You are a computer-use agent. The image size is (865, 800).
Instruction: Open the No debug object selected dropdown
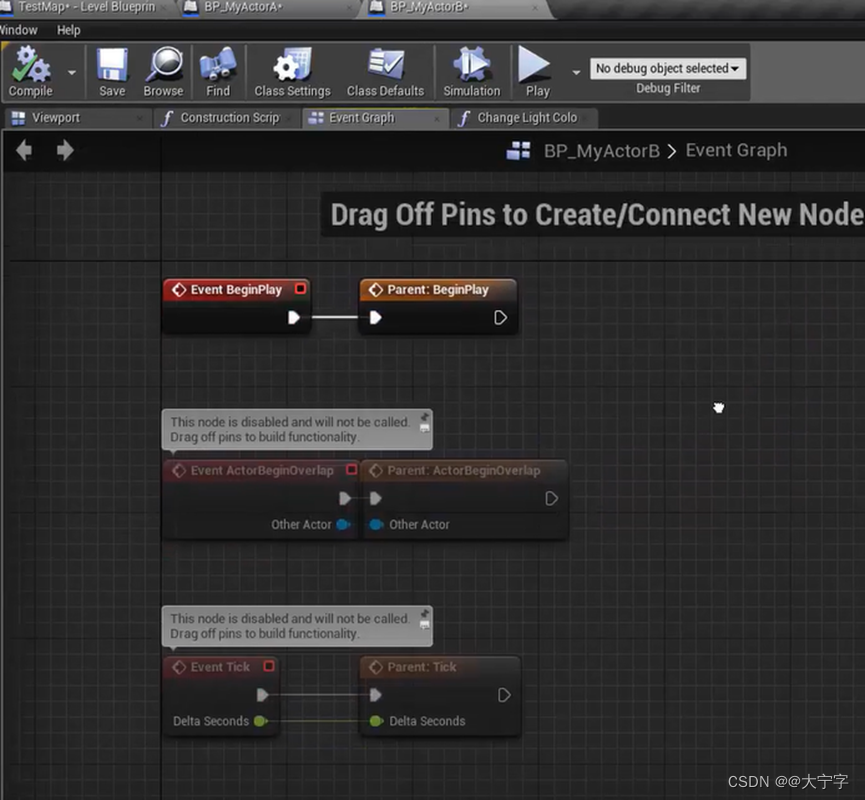coord(667,67)
